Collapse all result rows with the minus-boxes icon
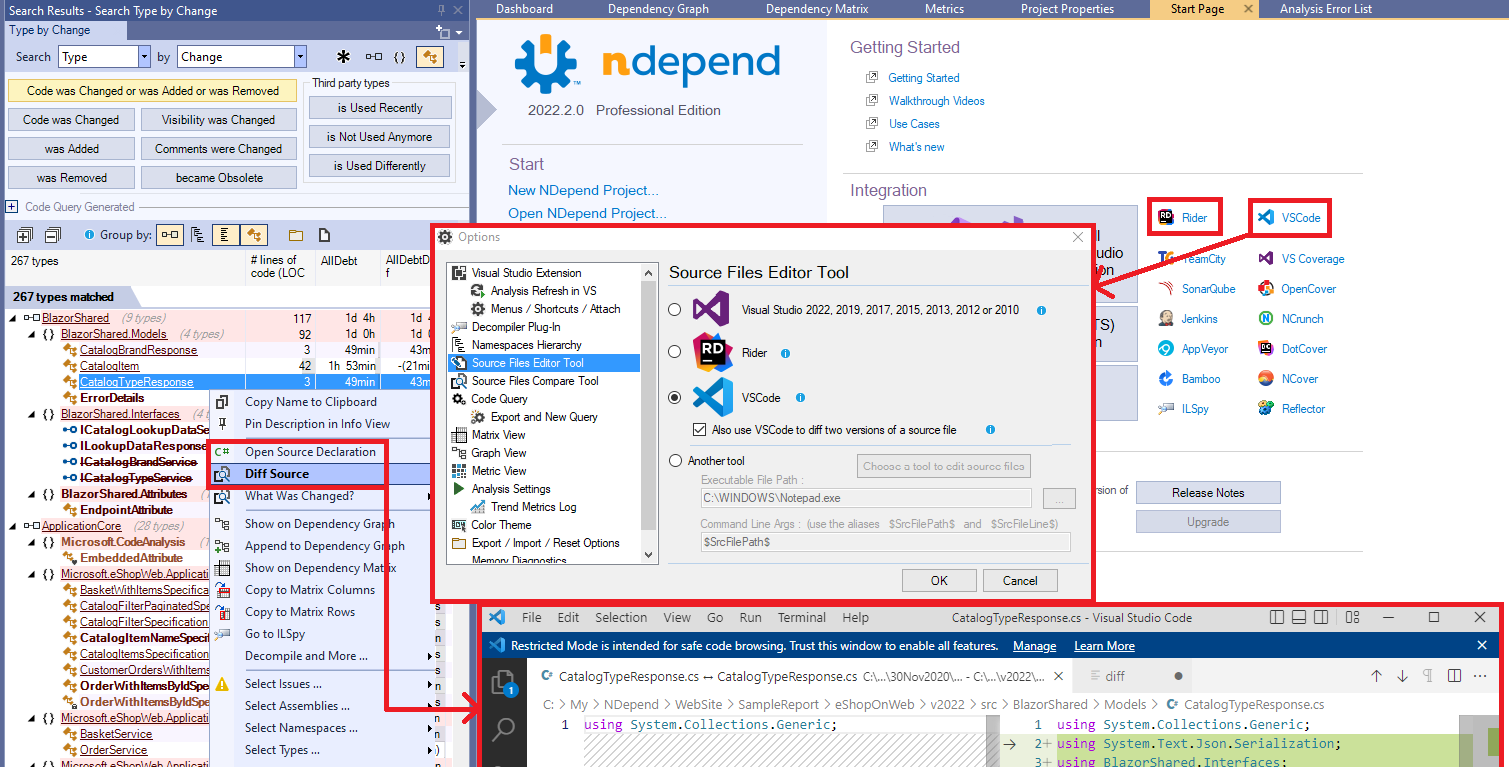 coord(53,235)
